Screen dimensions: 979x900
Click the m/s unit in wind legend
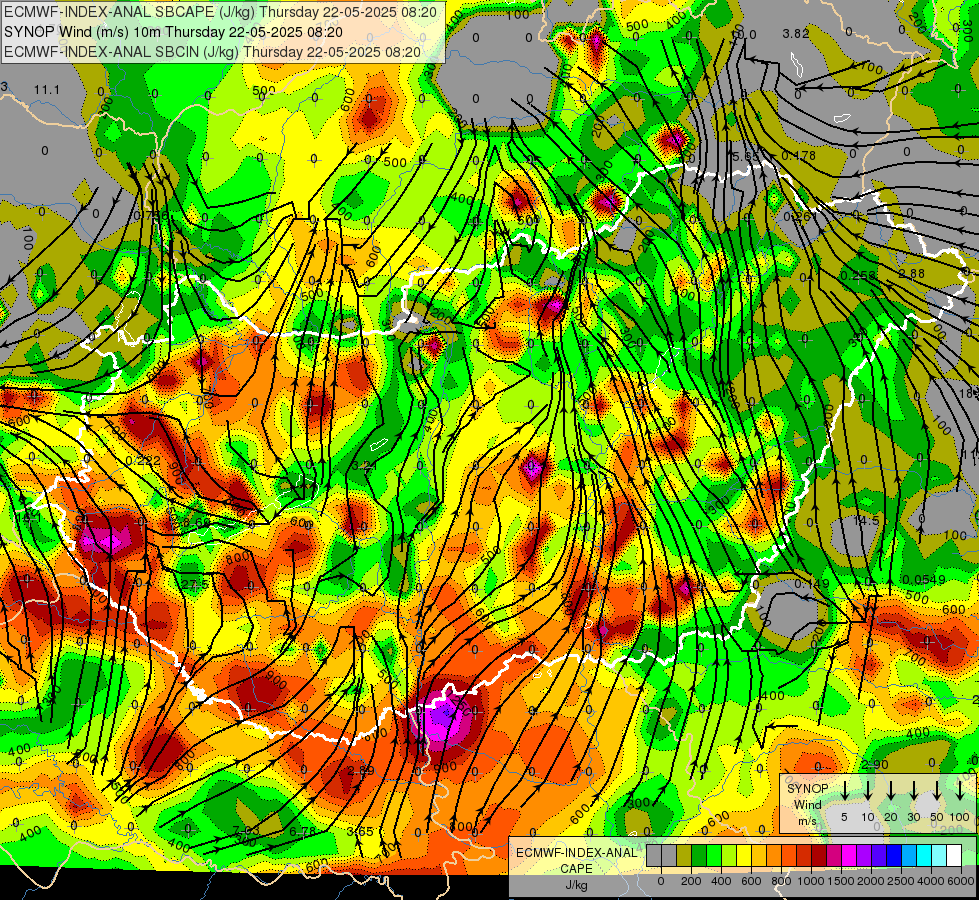[807, 821]
